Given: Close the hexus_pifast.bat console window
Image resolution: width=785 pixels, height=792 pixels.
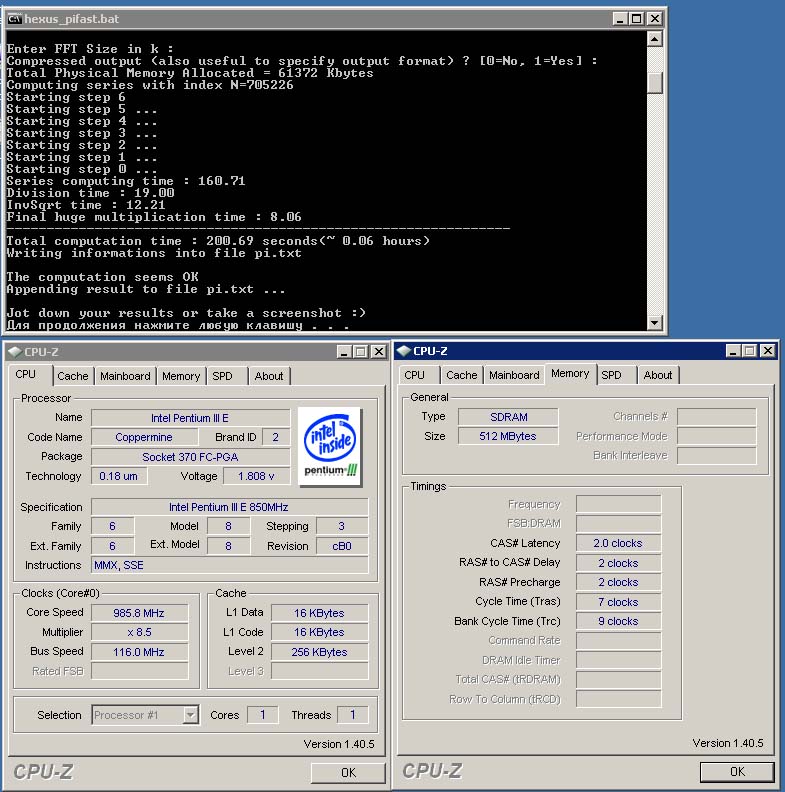Looking at the screenshot, I should pyautogui.click(x=655, y=19).
